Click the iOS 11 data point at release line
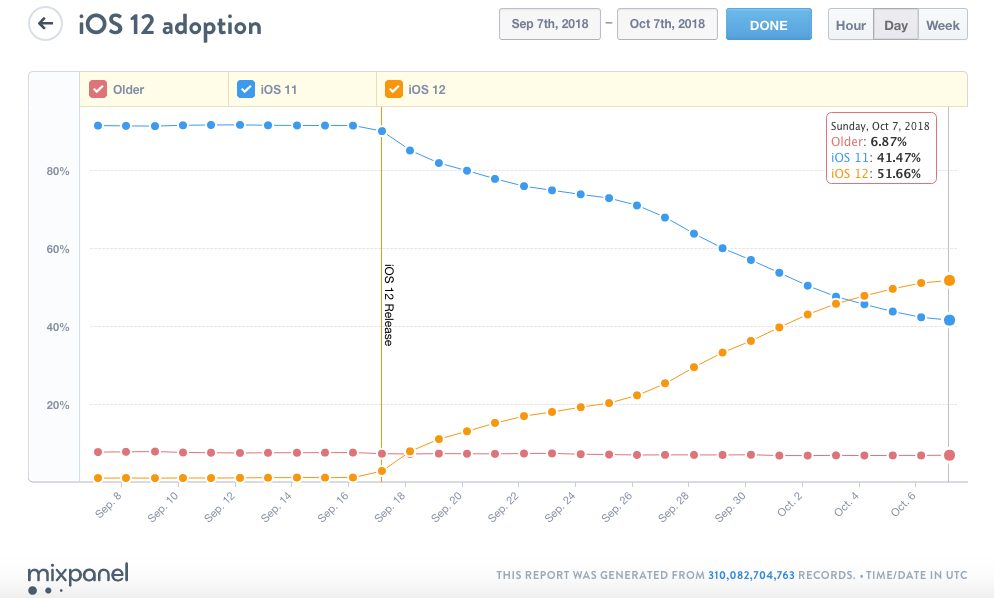 coord(381,131)
